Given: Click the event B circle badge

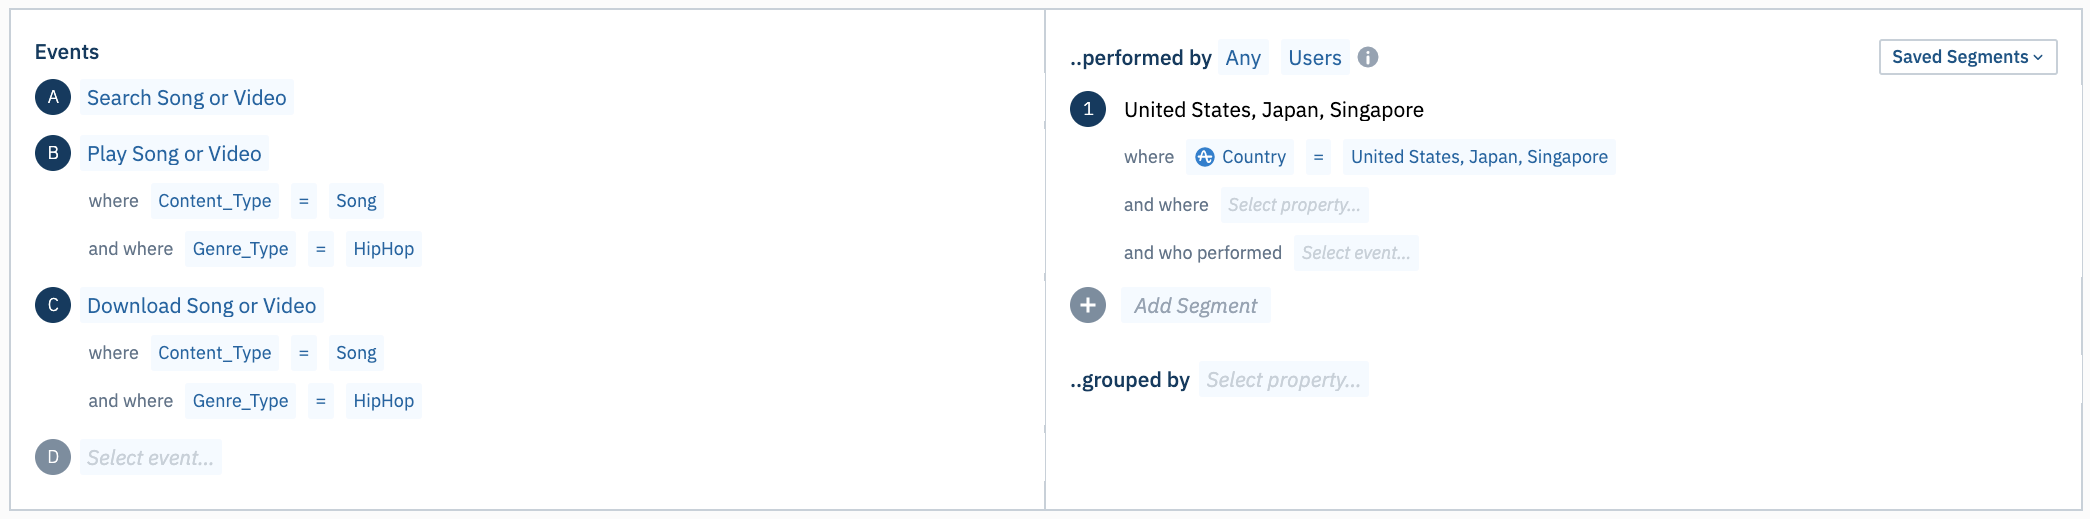Looking at the screenshot, I should click(53, 153).
